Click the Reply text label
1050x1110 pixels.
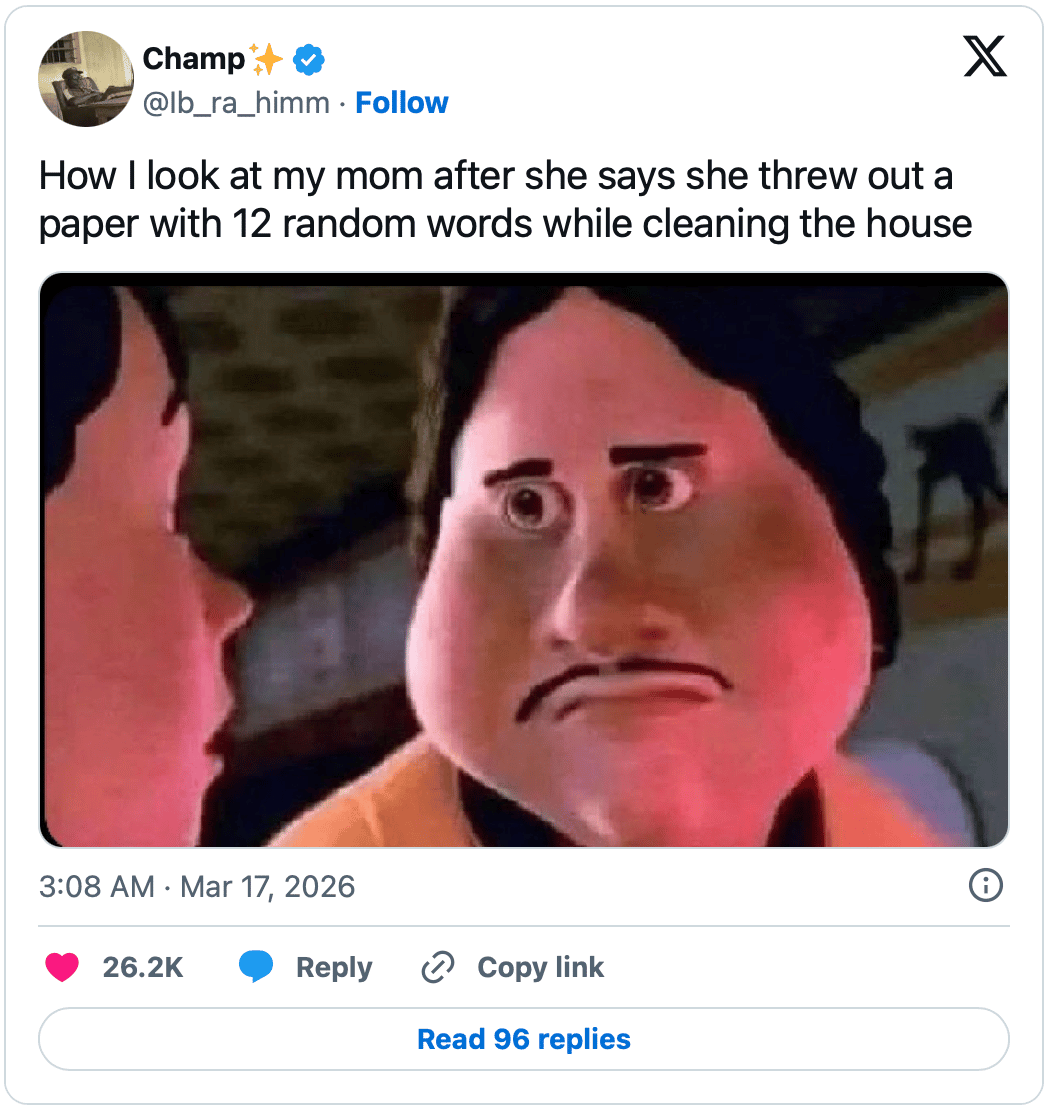(x=333, y=968)
